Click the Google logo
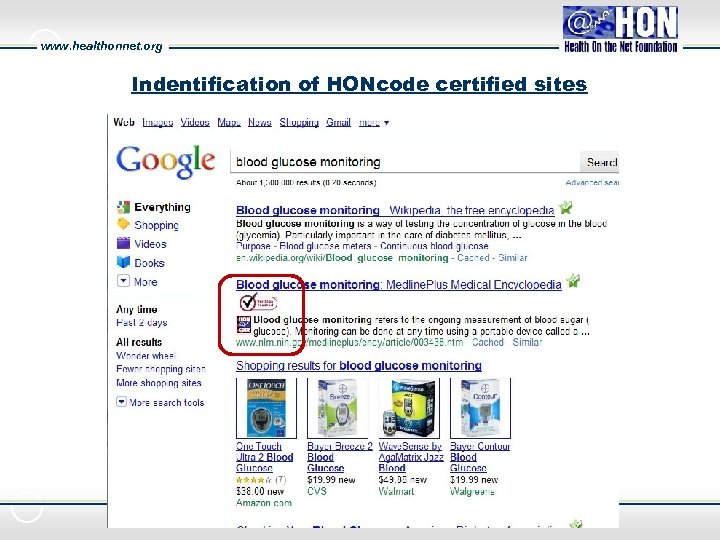This screenshot has width=720, height=540. pyautogui.click(x=165, y=161)
